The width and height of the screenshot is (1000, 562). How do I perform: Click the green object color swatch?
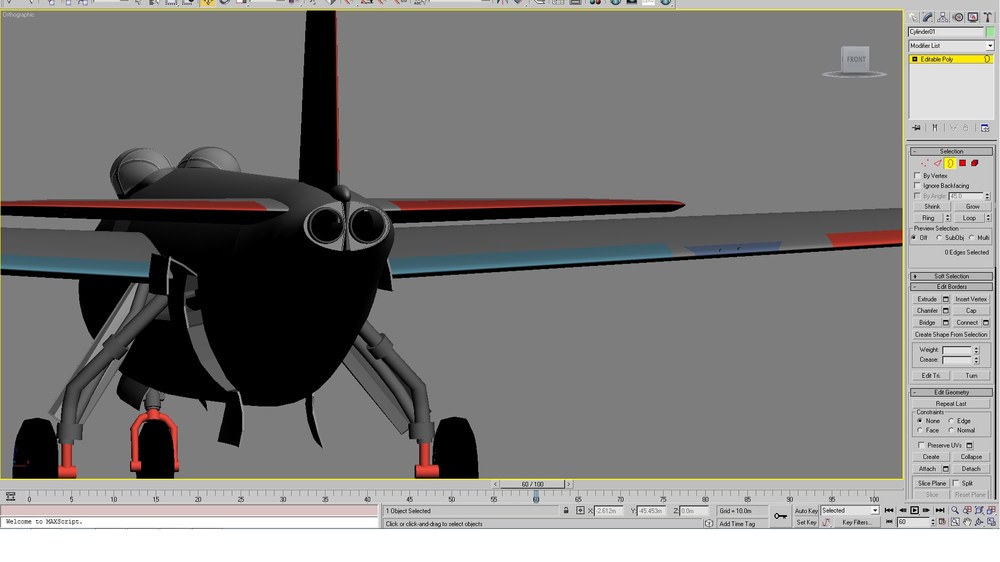[x=990, y=32]
